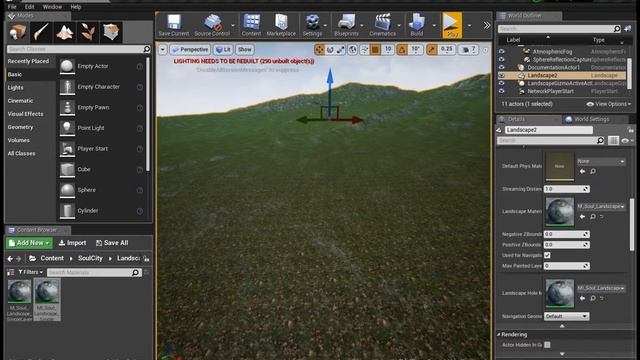Screen dimensions: 640x360
Task: Use selected asset for Landscape Material arrow
Action: tap(582, 217)
